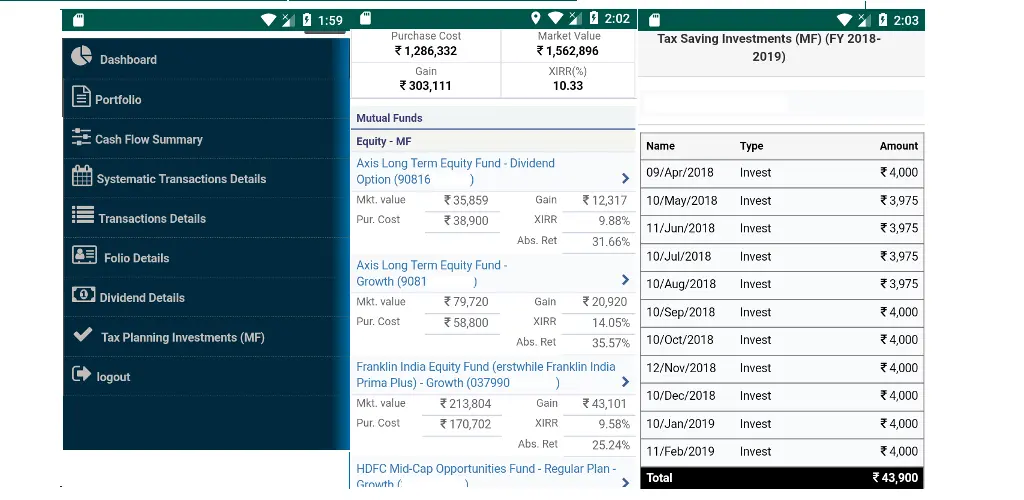Image resolution: width=1024 pixels, height=500 pixels.
Task: Choose logout in the side menu
Action: pos(206,376)
